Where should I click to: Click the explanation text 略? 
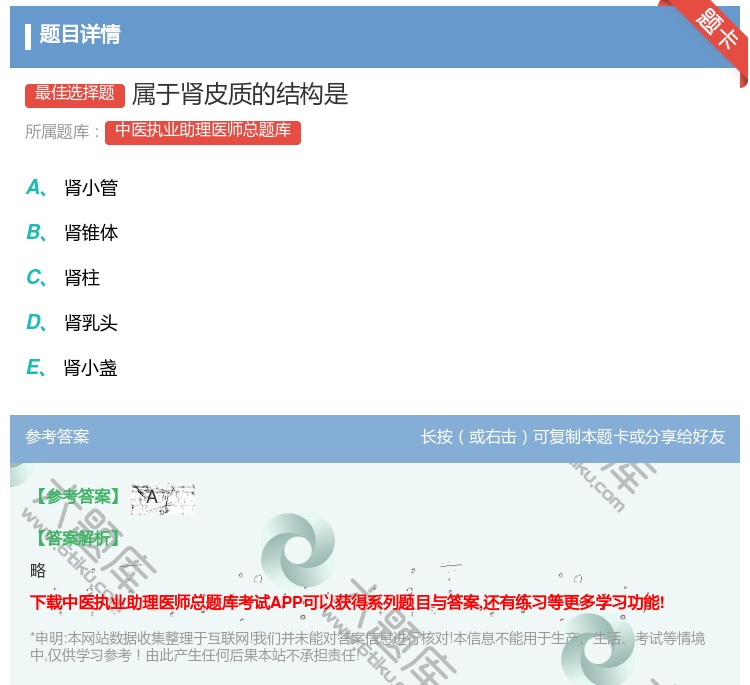38,570
